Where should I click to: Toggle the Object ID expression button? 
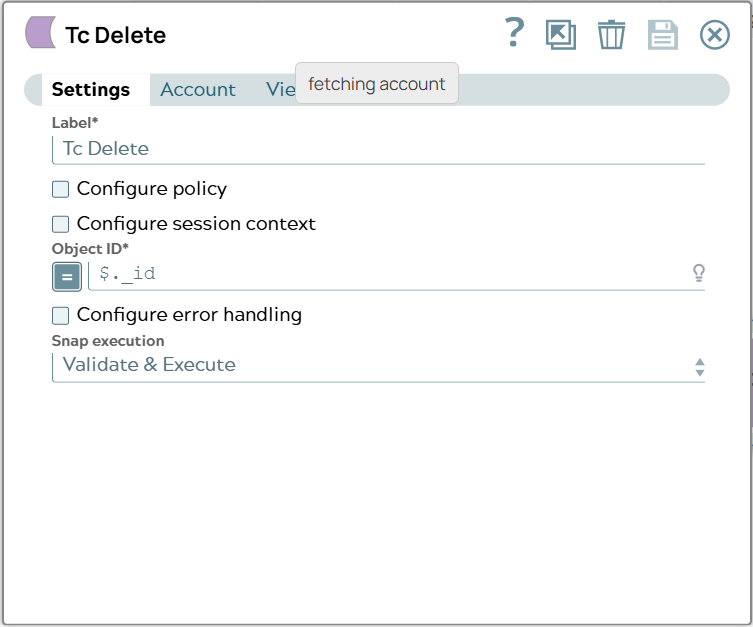point(67,277)
